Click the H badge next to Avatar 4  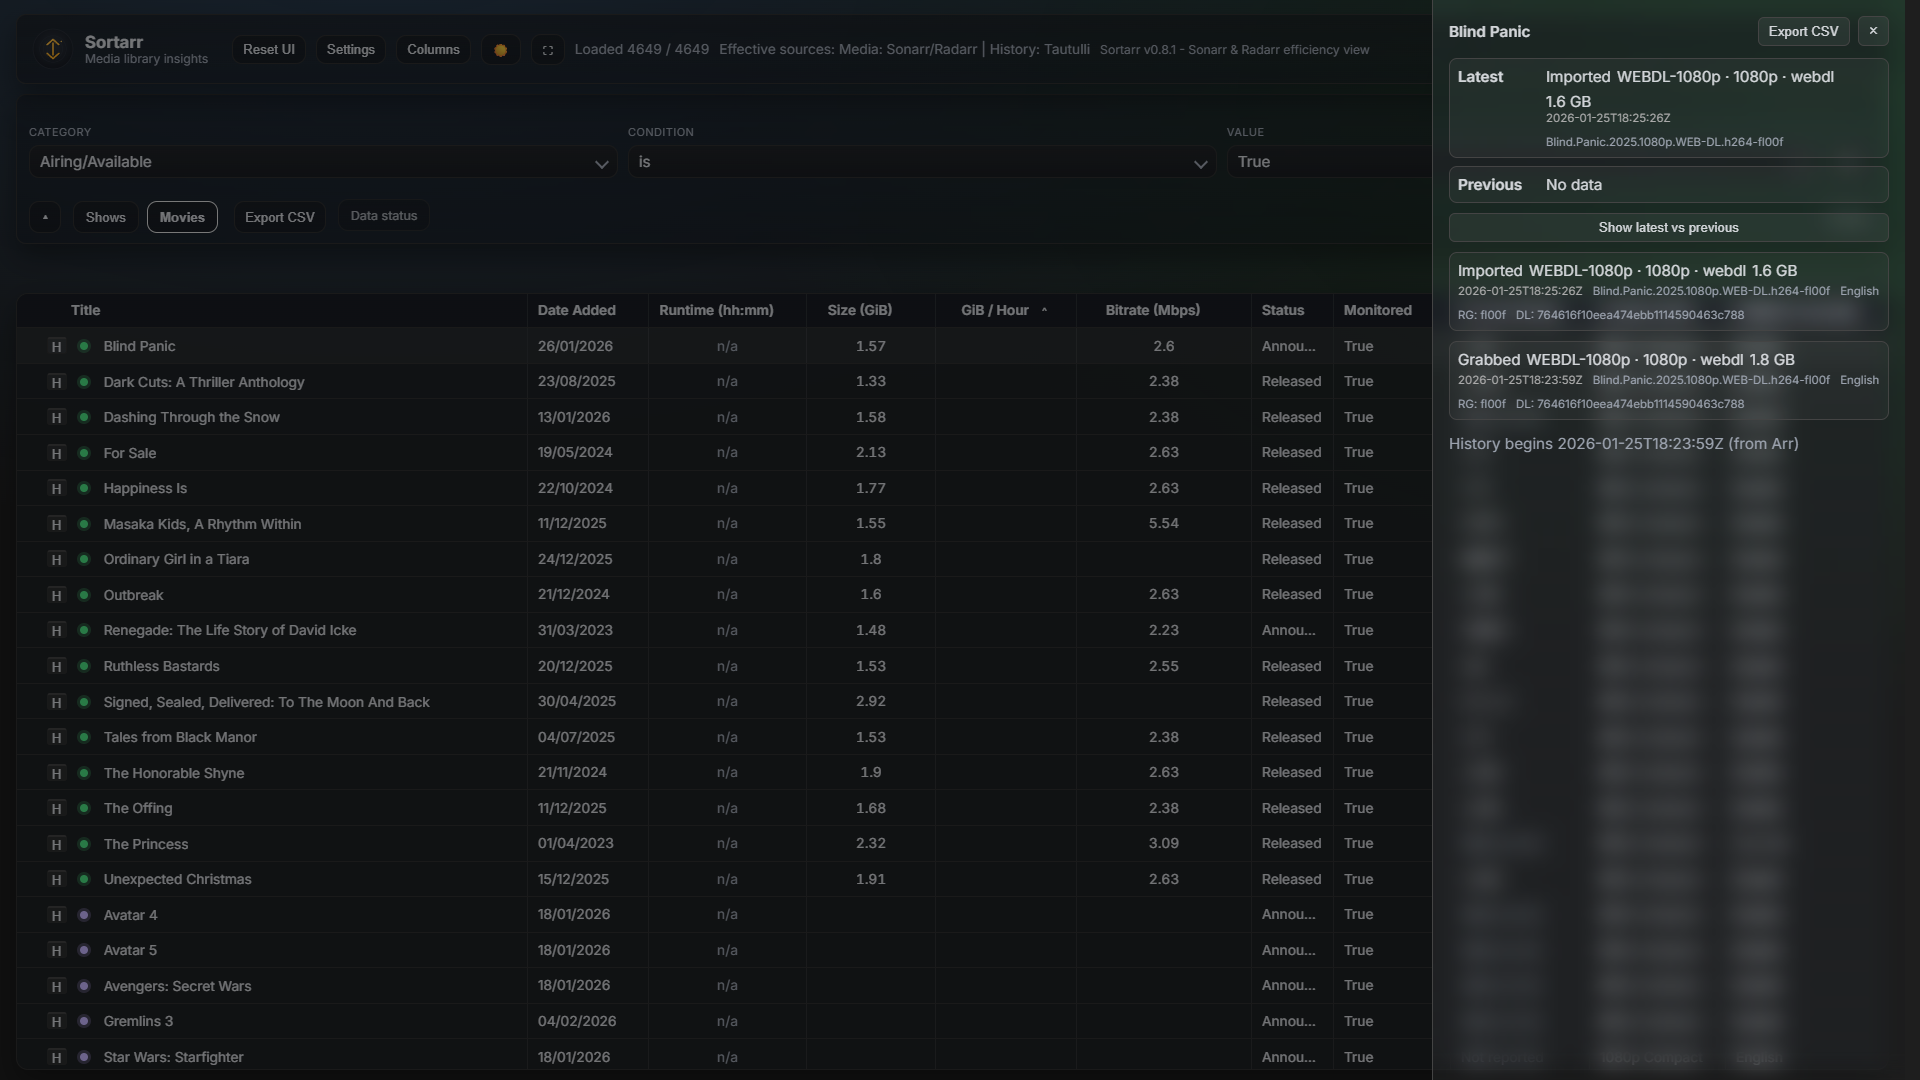pyautogui.click(x=57, y=915)
